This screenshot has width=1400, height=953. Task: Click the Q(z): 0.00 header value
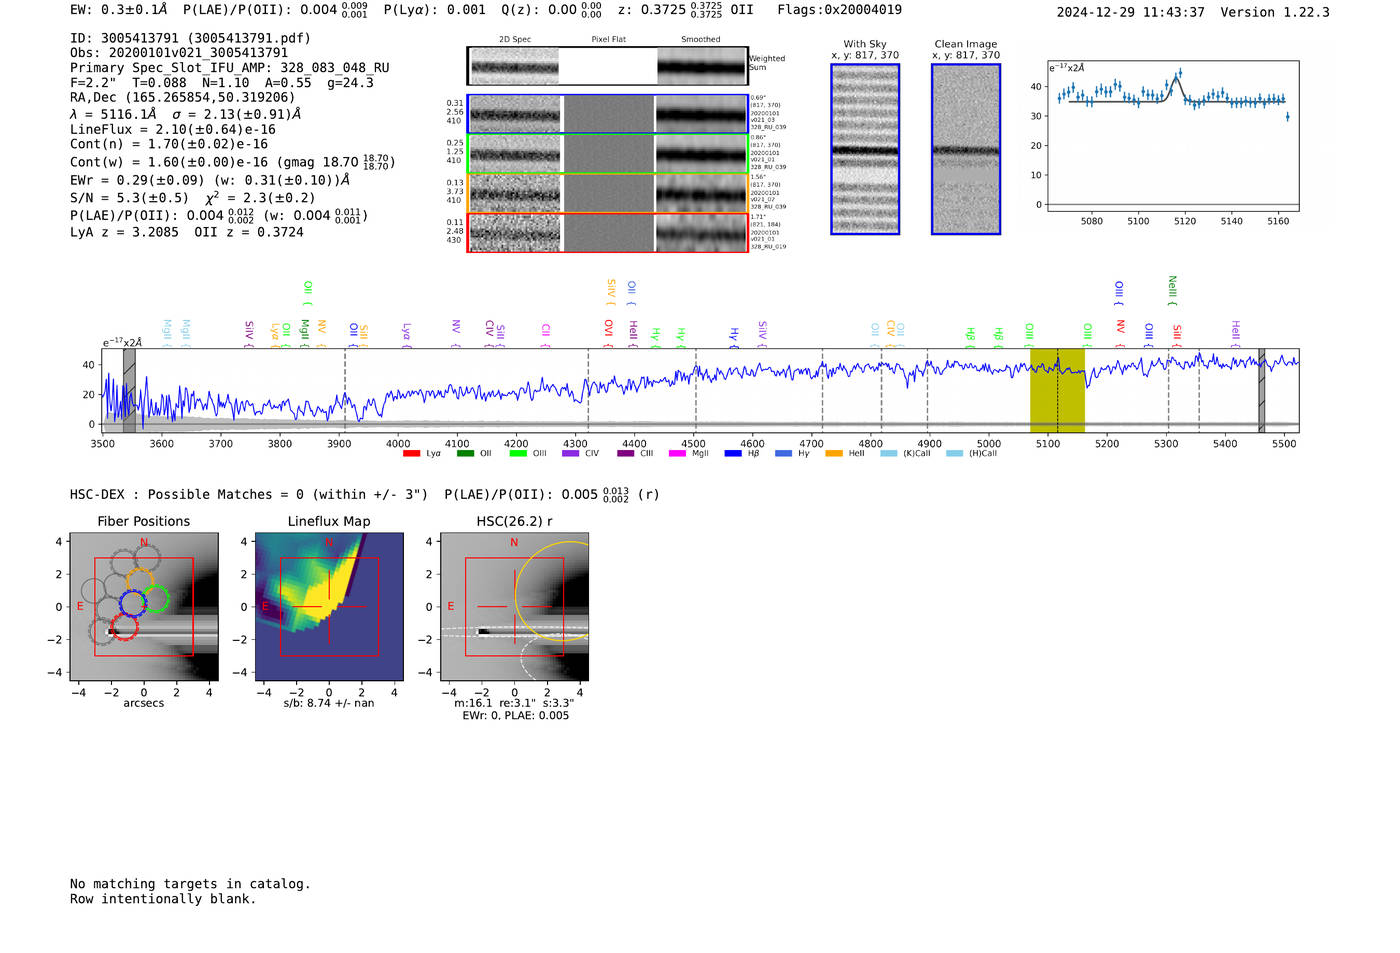(x=551, y=10)
